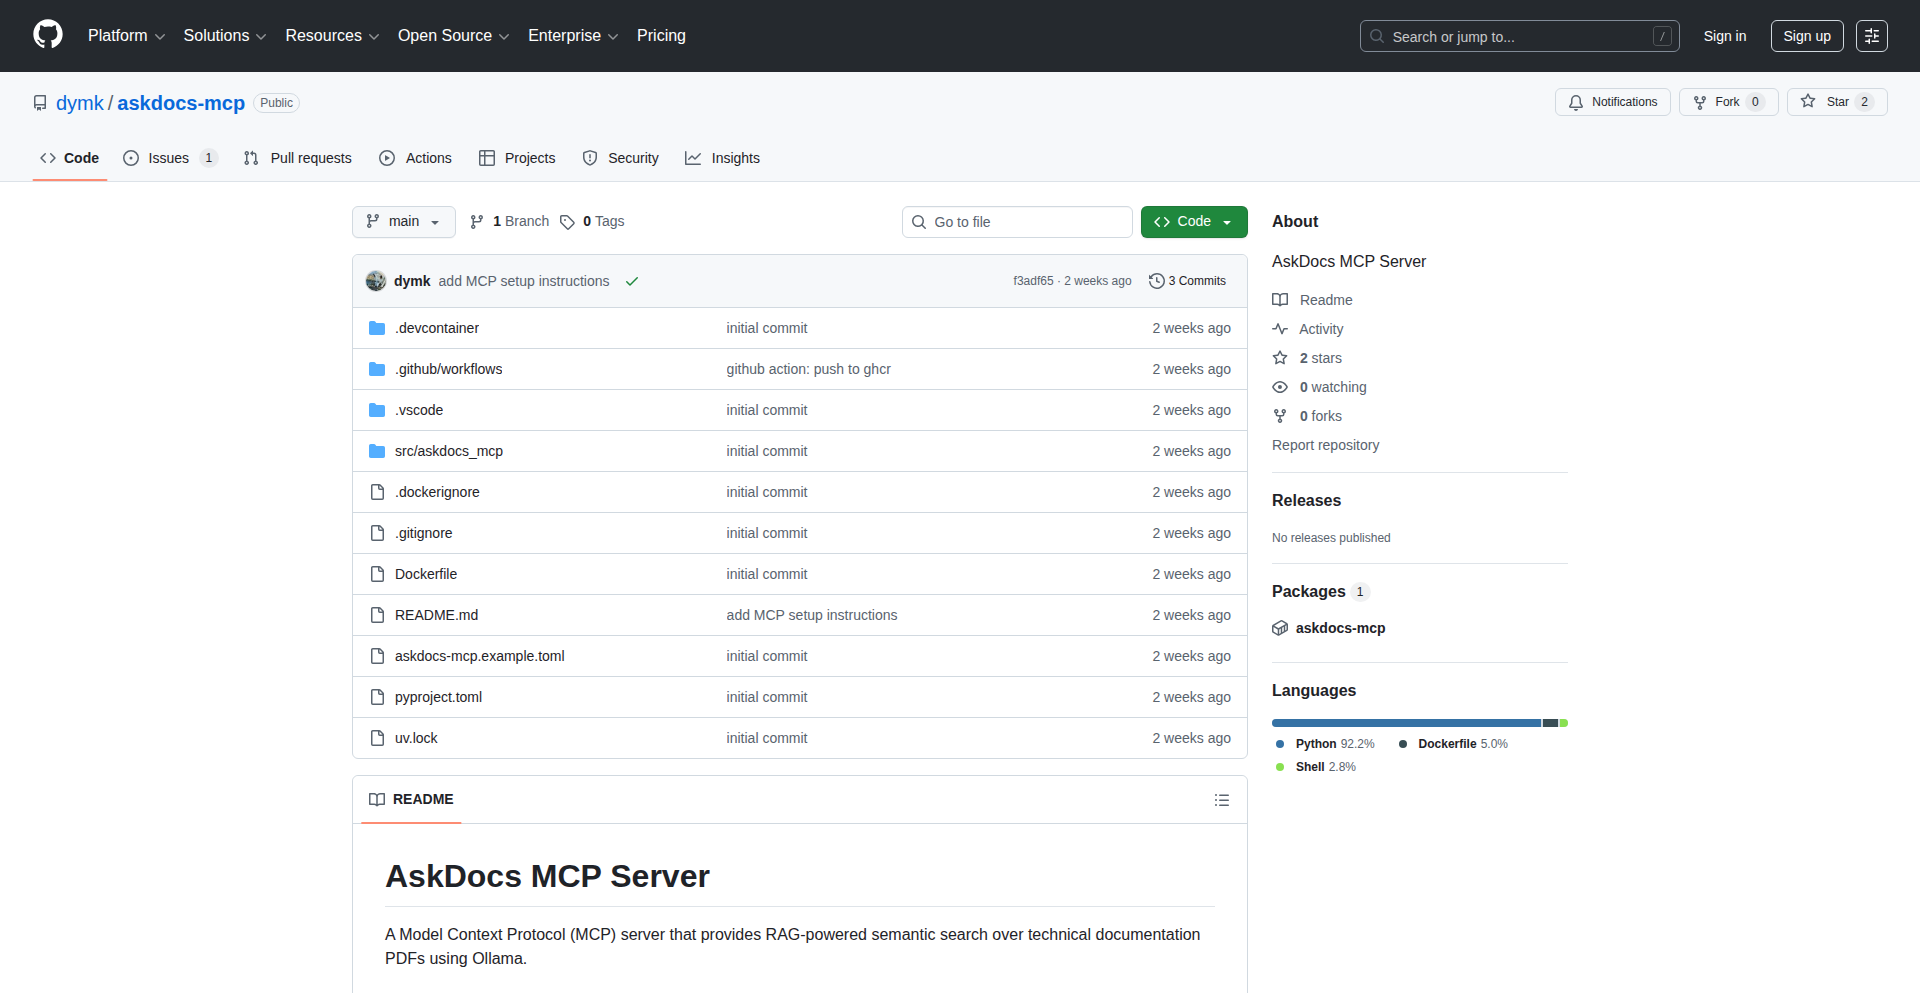Open Notifications for this repository
Screen dimensions: 1920x993
[1612, 102]
